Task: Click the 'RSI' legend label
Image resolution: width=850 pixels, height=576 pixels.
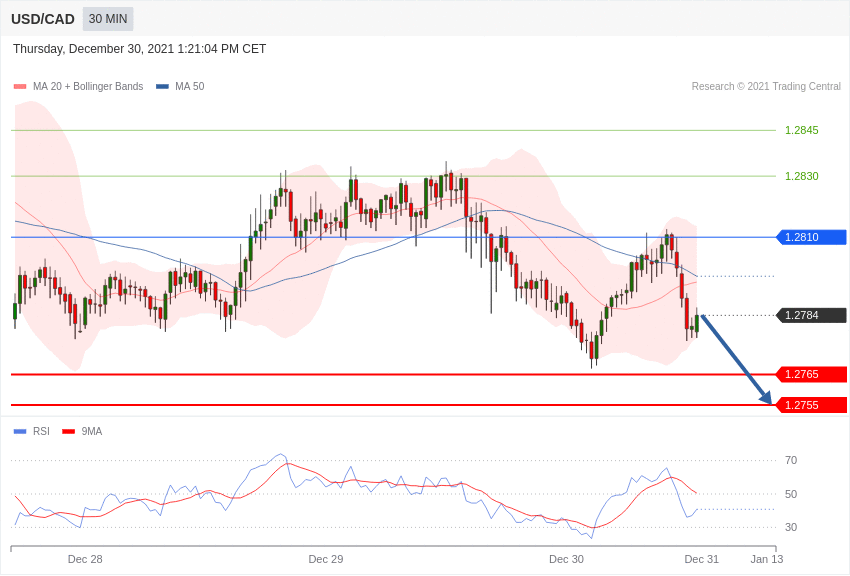Action: click(x=41, y=431)
